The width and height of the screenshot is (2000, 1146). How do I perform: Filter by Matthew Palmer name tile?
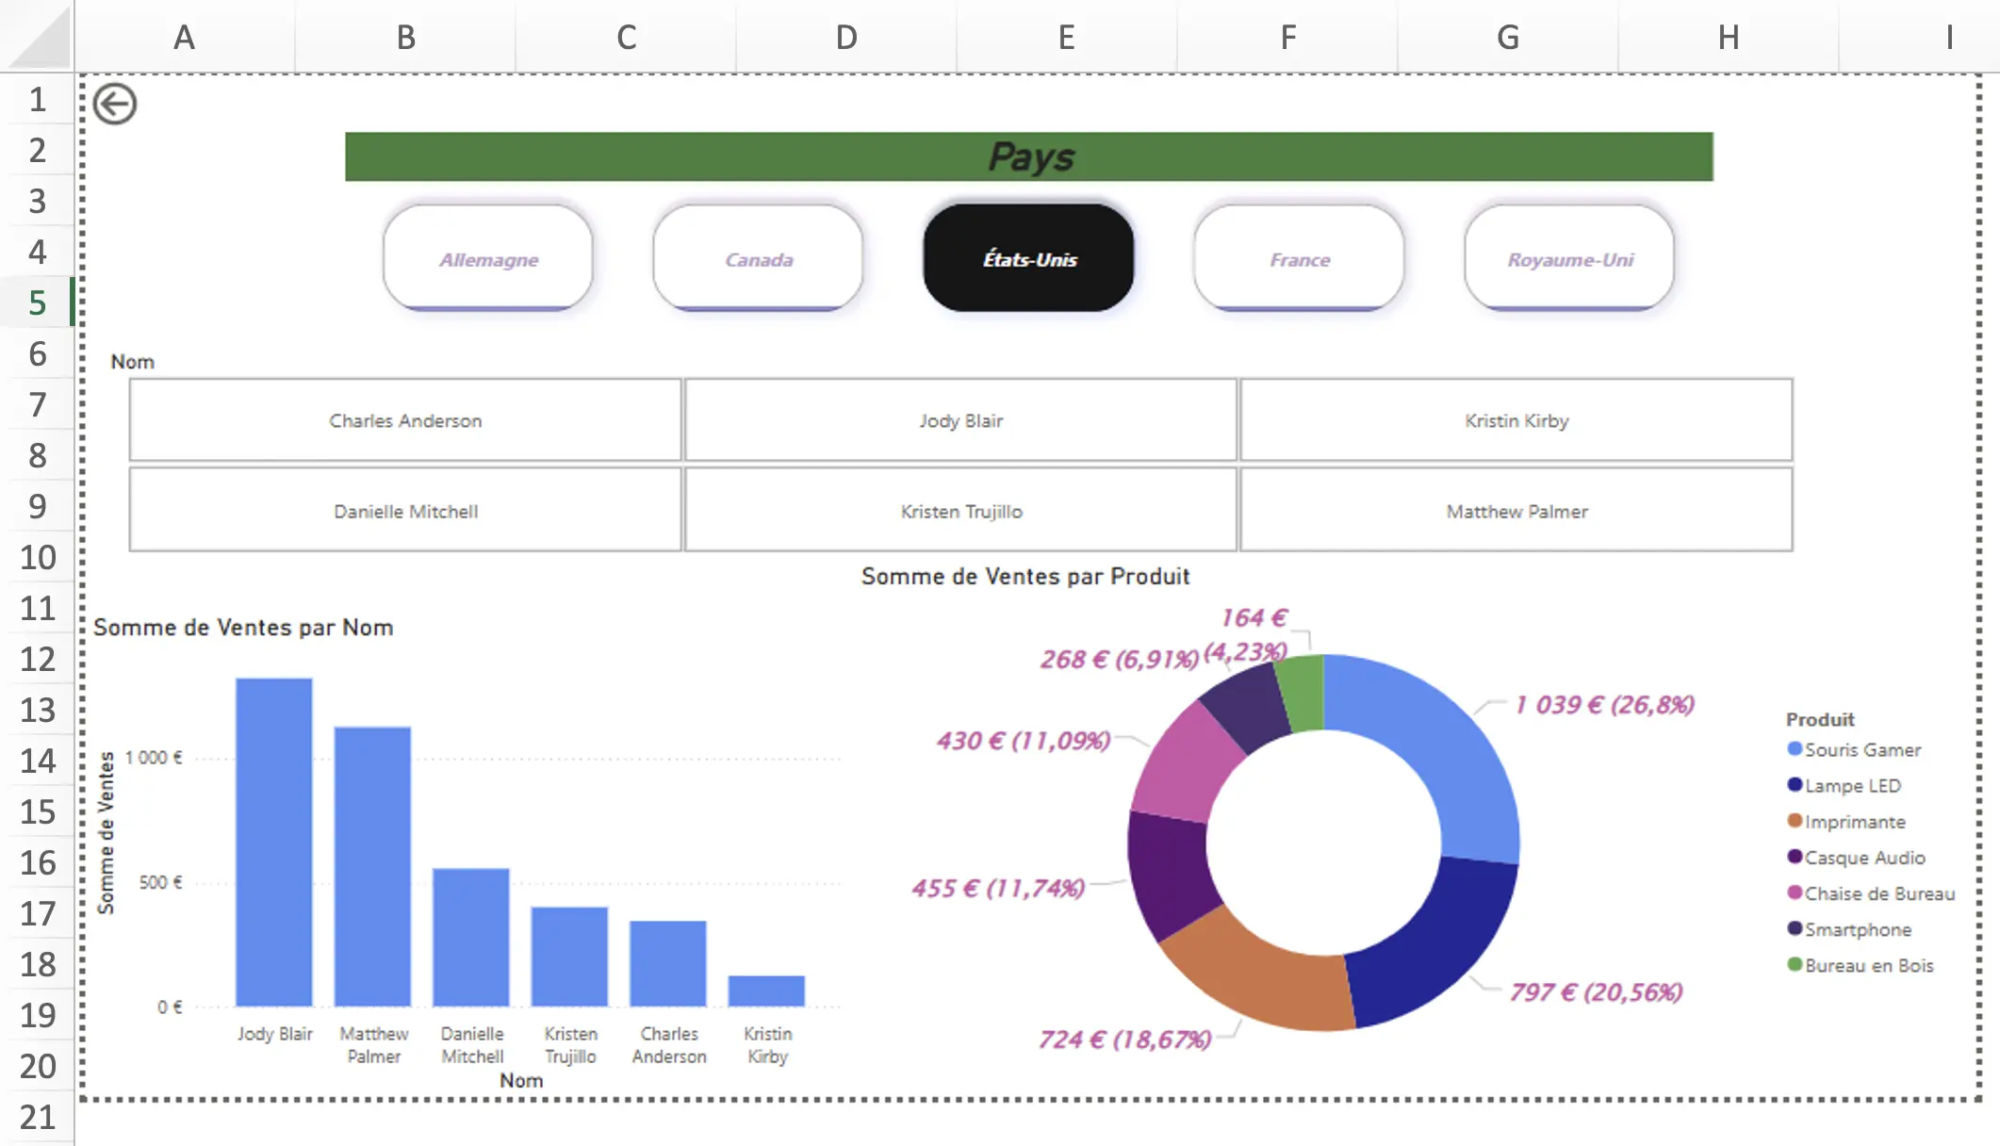point(1517,510)
